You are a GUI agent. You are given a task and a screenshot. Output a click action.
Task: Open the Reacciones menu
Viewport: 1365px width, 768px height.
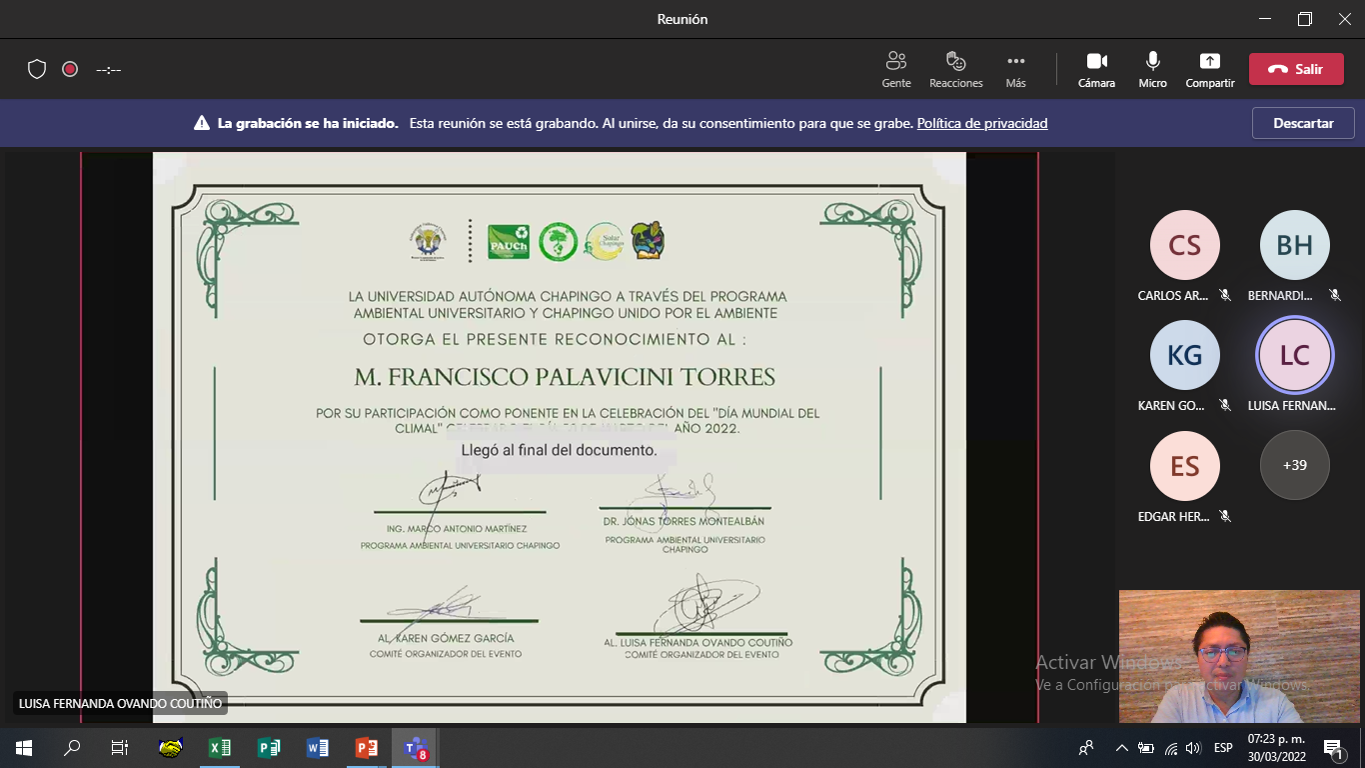tap(956, 69)
